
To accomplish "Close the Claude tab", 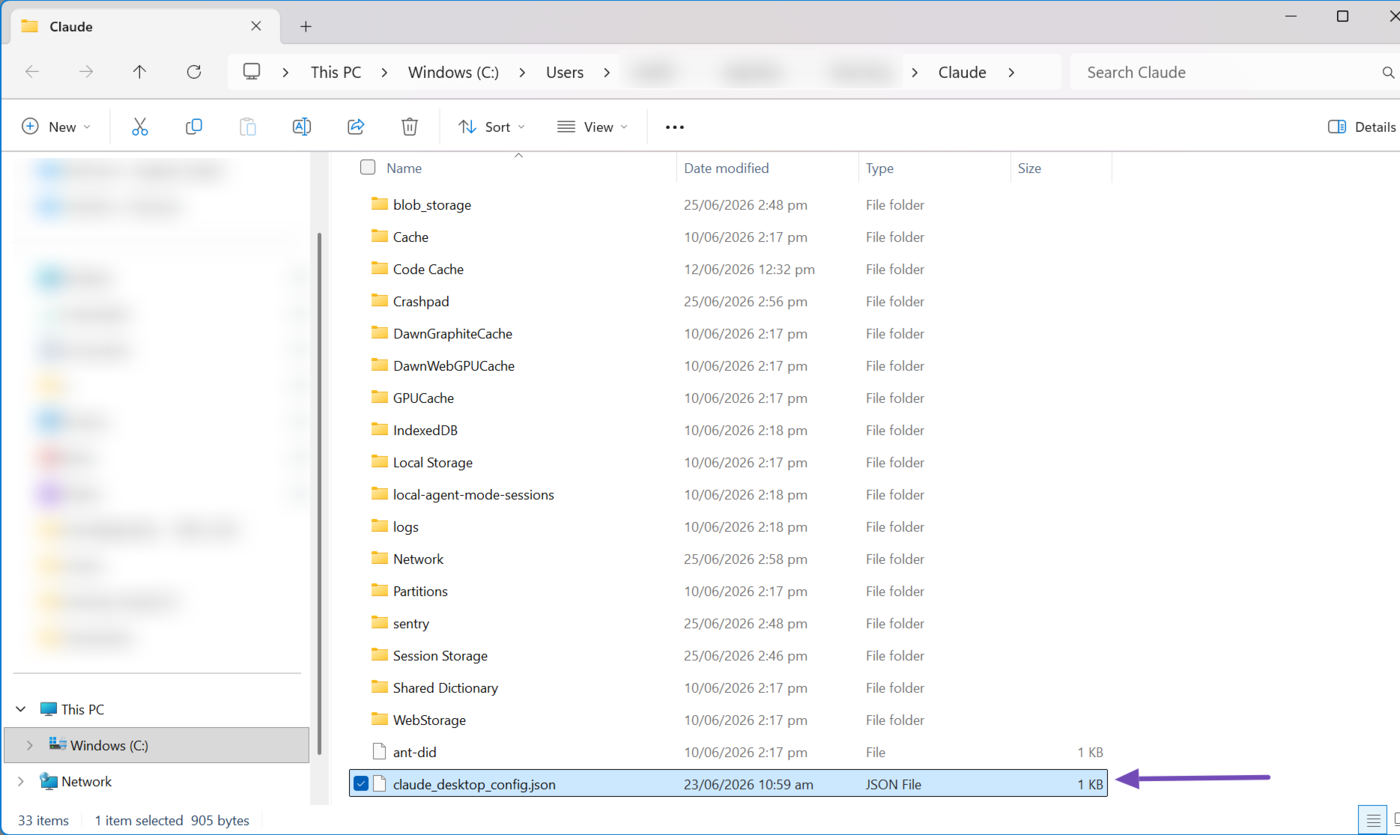I will point(256,27).
